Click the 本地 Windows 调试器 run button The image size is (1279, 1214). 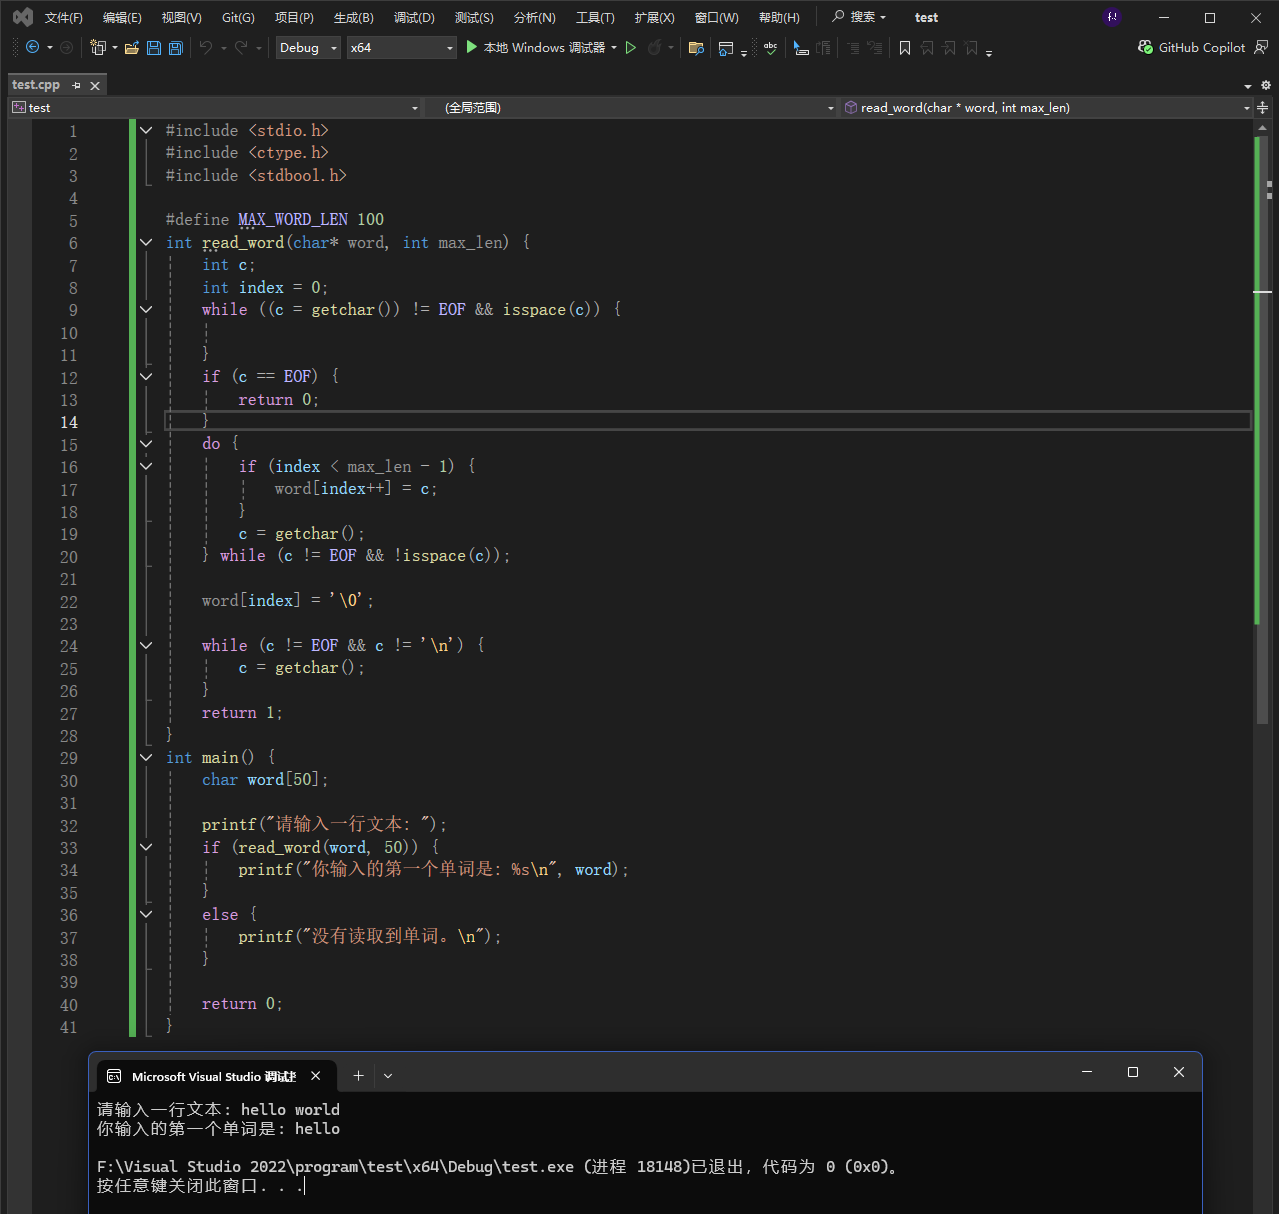pyautogui.click(x=535, y=47)
